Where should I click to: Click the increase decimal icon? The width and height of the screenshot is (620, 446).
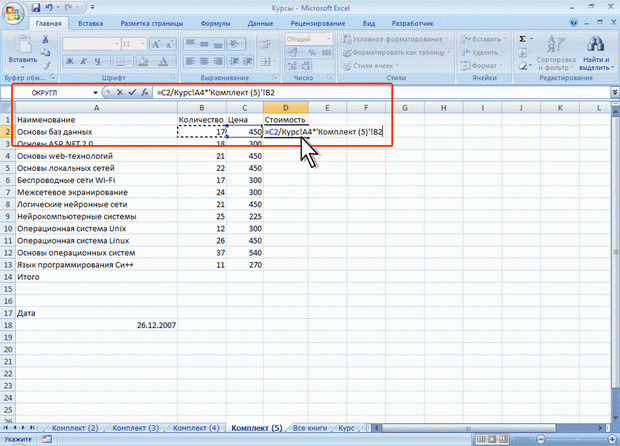292,66
